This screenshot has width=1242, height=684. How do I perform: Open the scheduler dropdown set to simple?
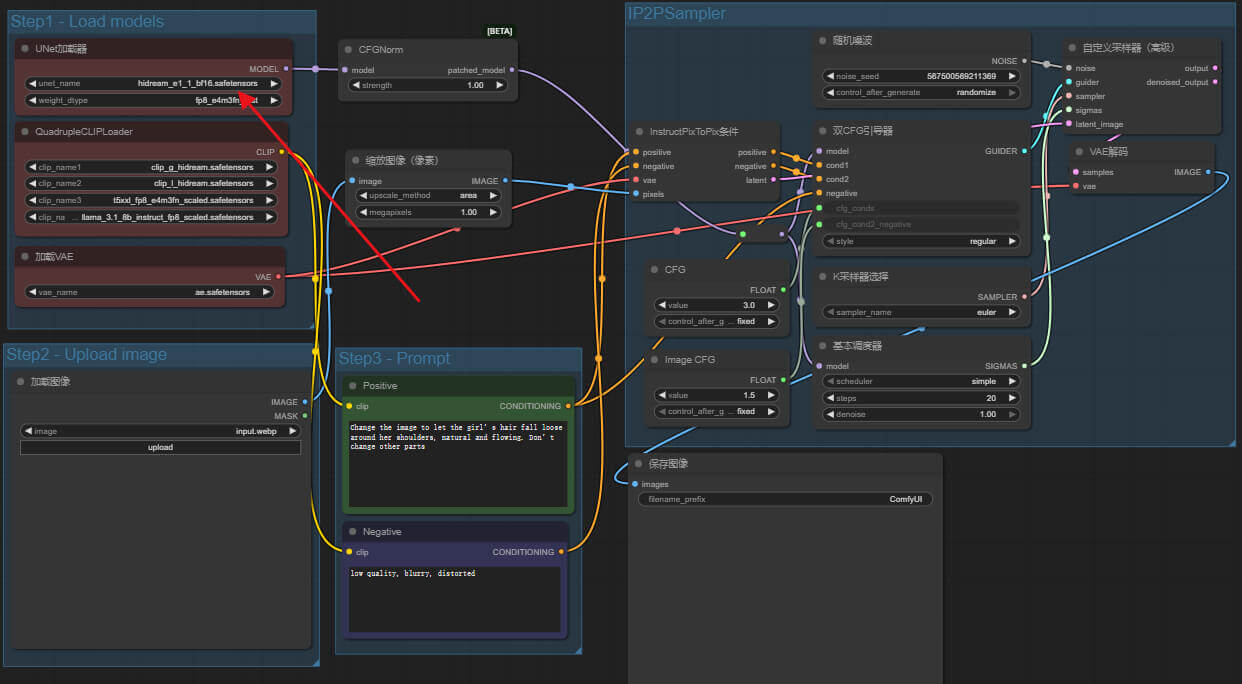coord(920,382)
